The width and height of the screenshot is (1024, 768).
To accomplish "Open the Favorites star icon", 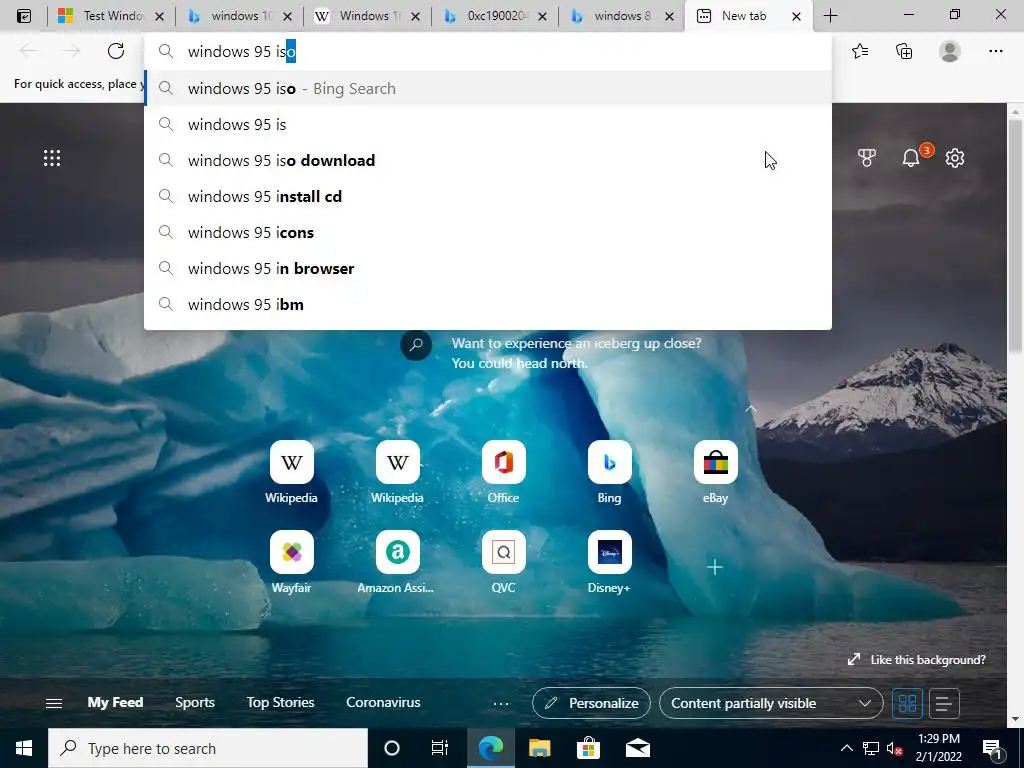I will pos(860,51).
